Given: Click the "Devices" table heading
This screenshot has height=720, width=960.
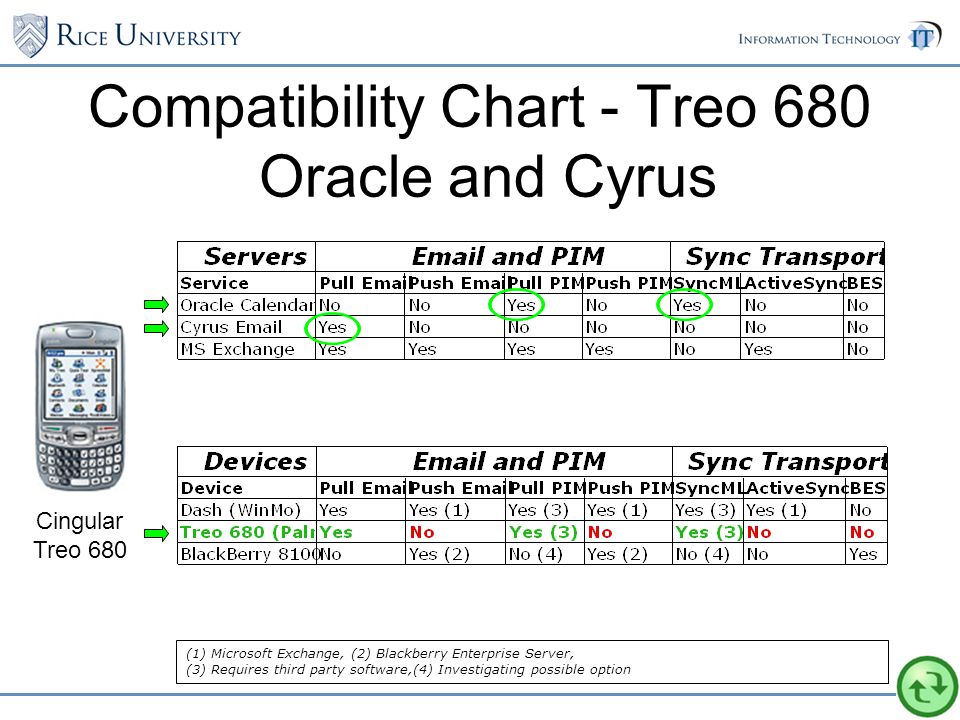Looking at the screenshot, I should click(x=255, y=462).
